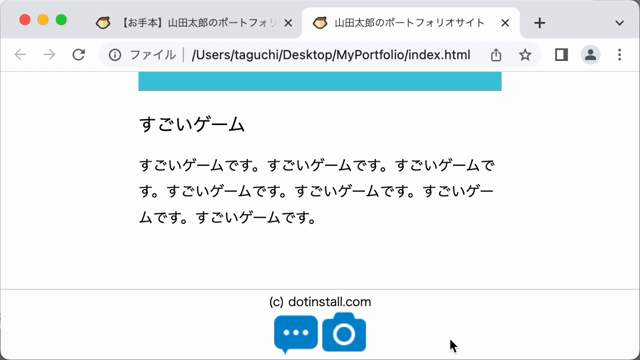Open site info via the circle-i icon

[115, 55]
